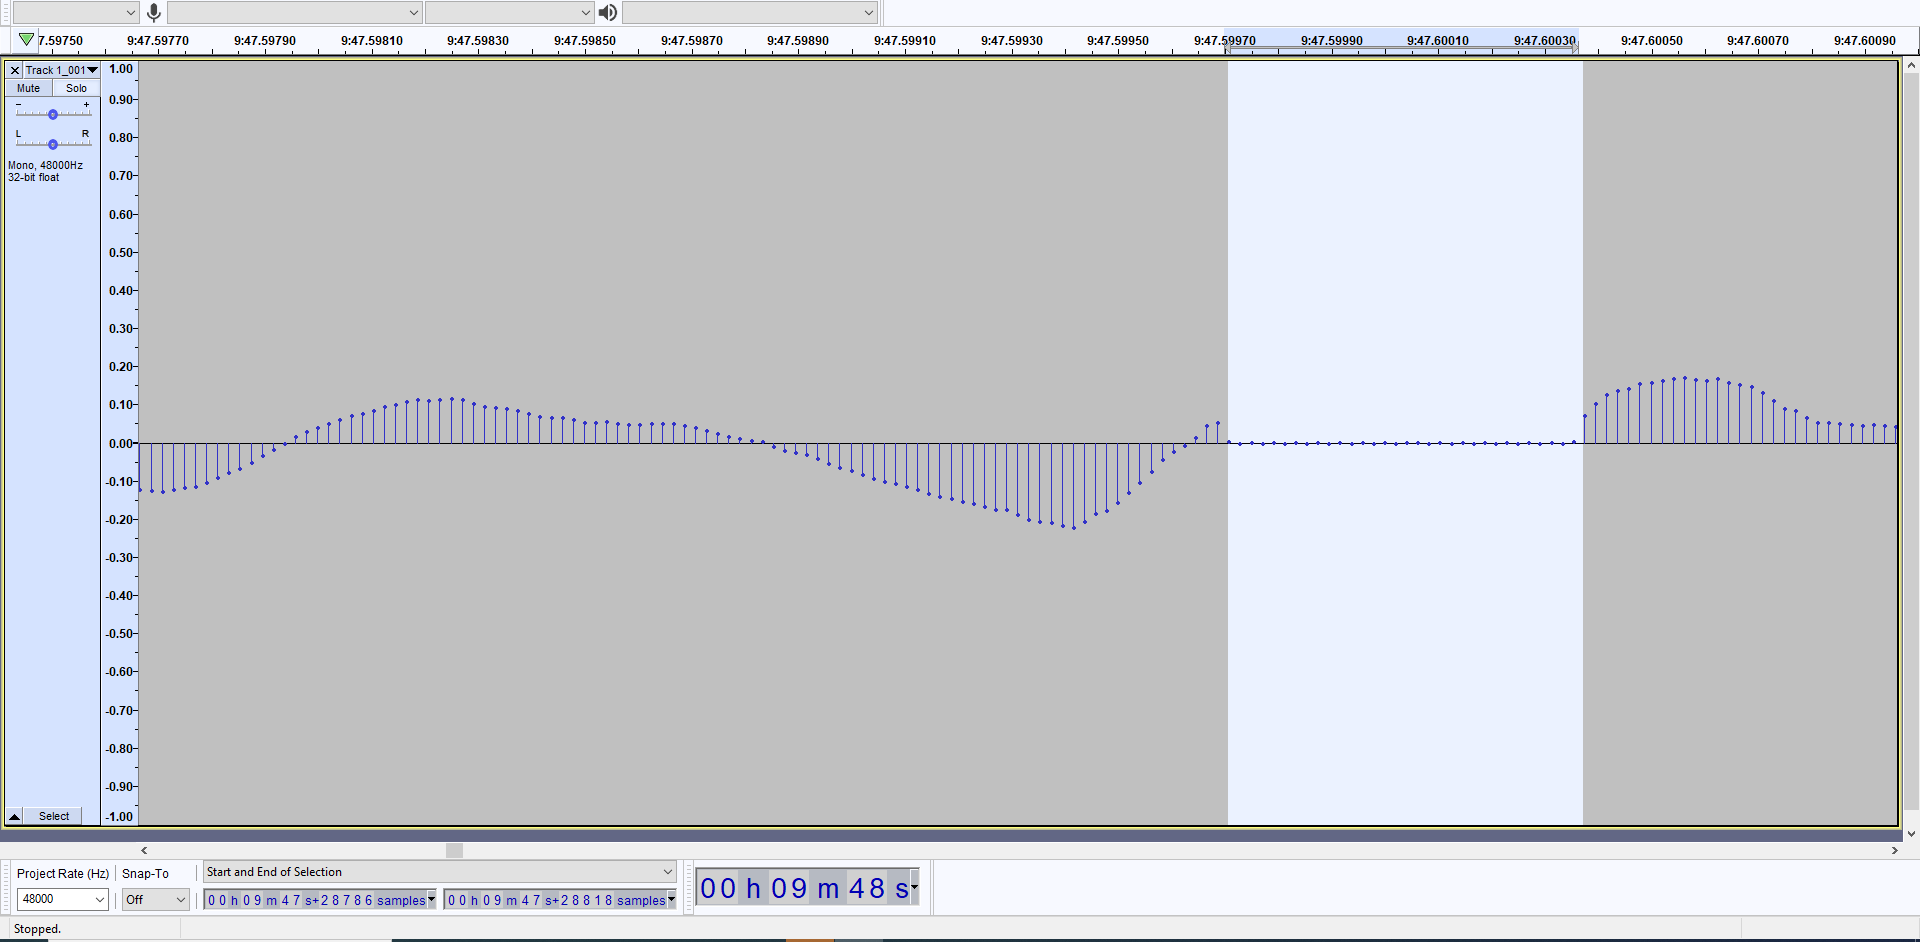1920x942 pixels.
Task: Click vertical scrollbar down arrow
Action: 1911,833
